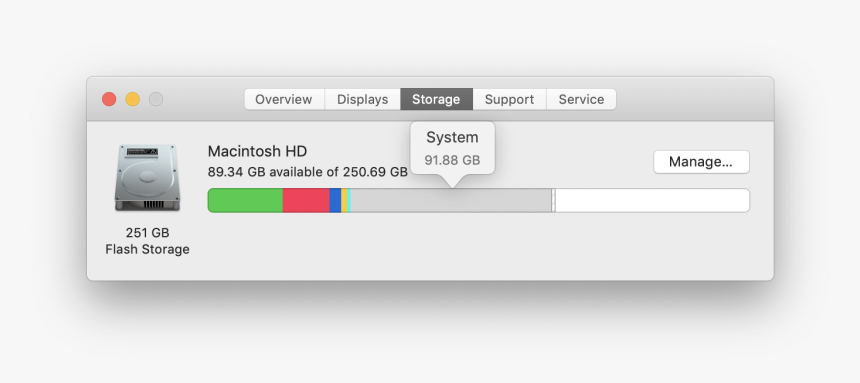Click the thin cyan storage segment

[349, 200]
